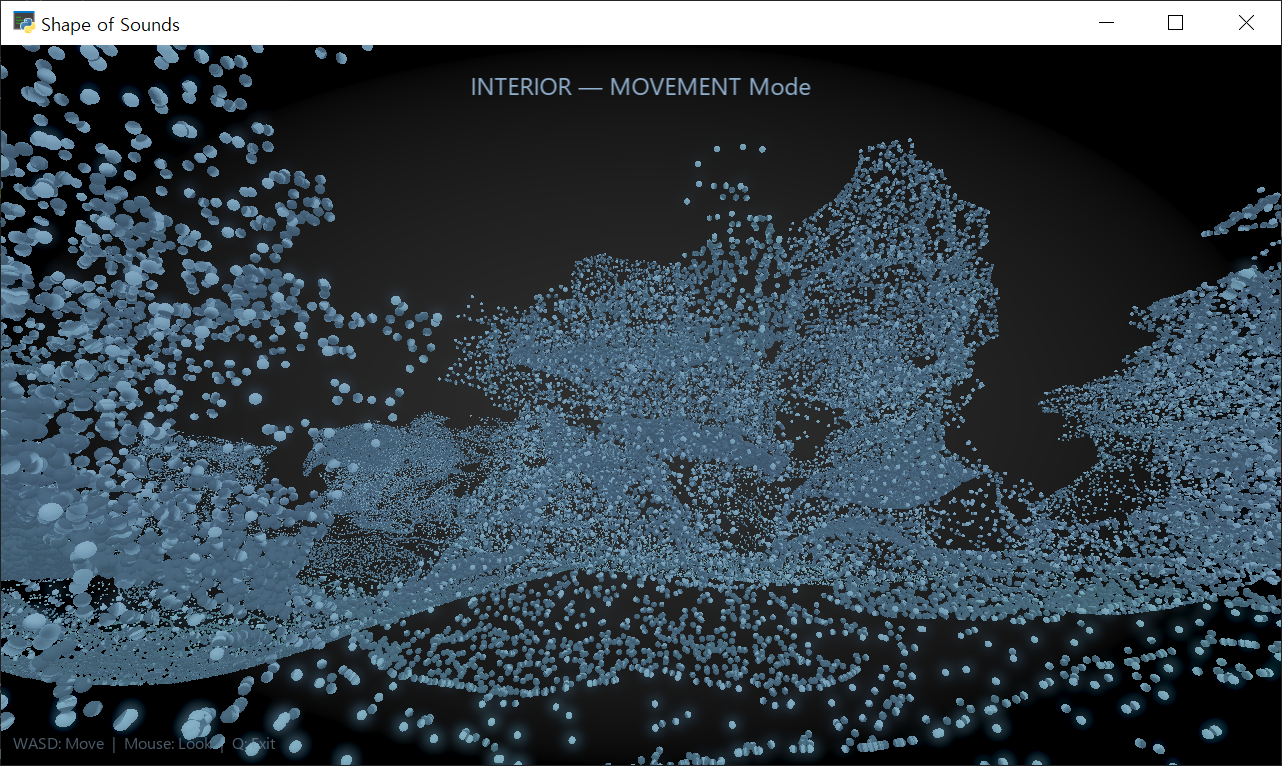Click the 'WASD: Move' hint text
The image size is (1282, 766).
[x=58, y=744]
